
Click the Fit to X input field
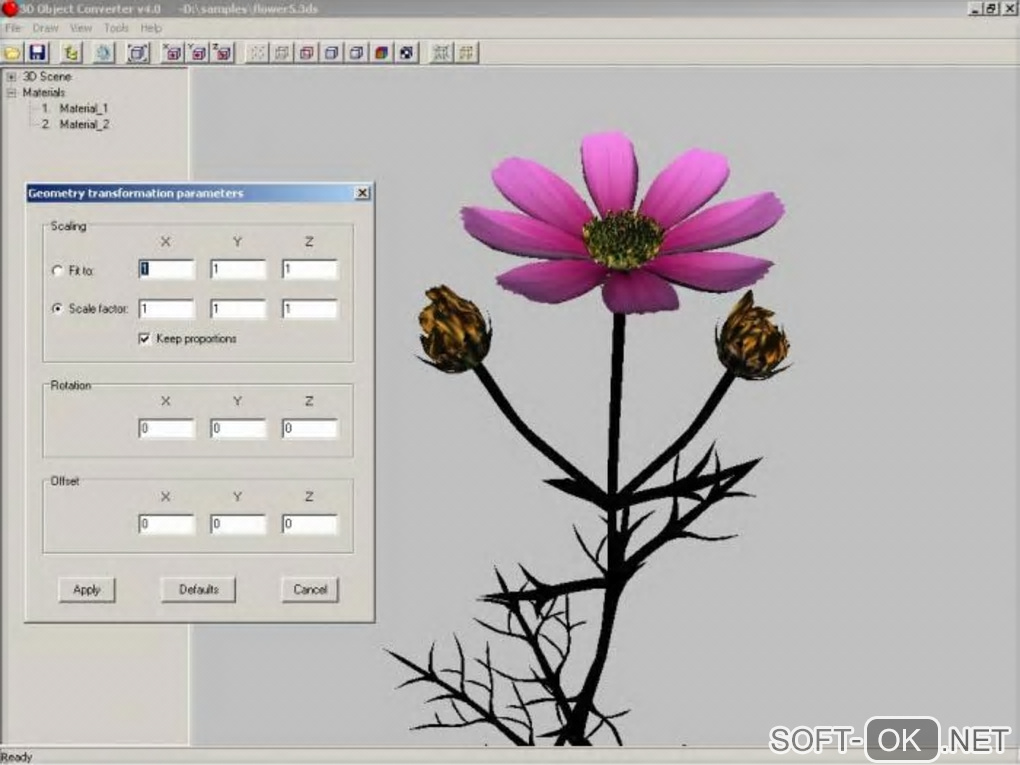(x=167, y=269)
